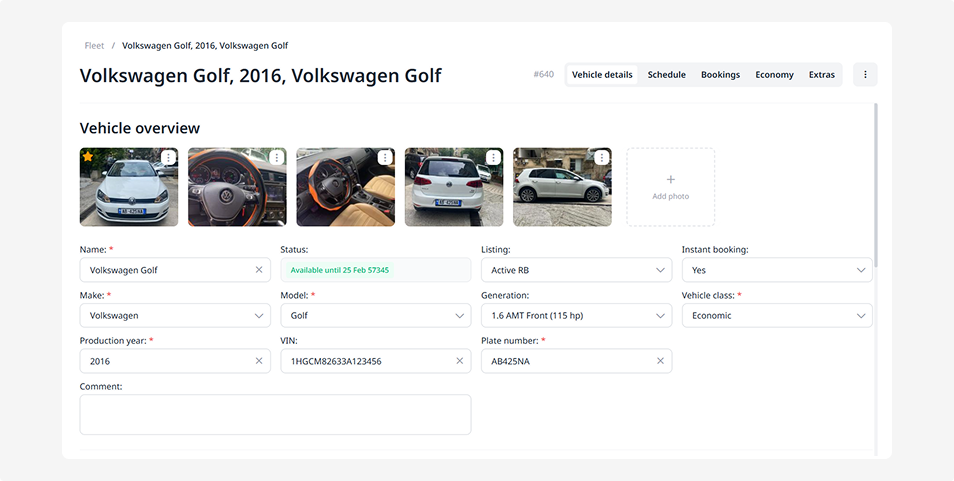Viewport: 954px width, 481px height.
Task: Open options menu on side view car photo
Action: point(601,158)
